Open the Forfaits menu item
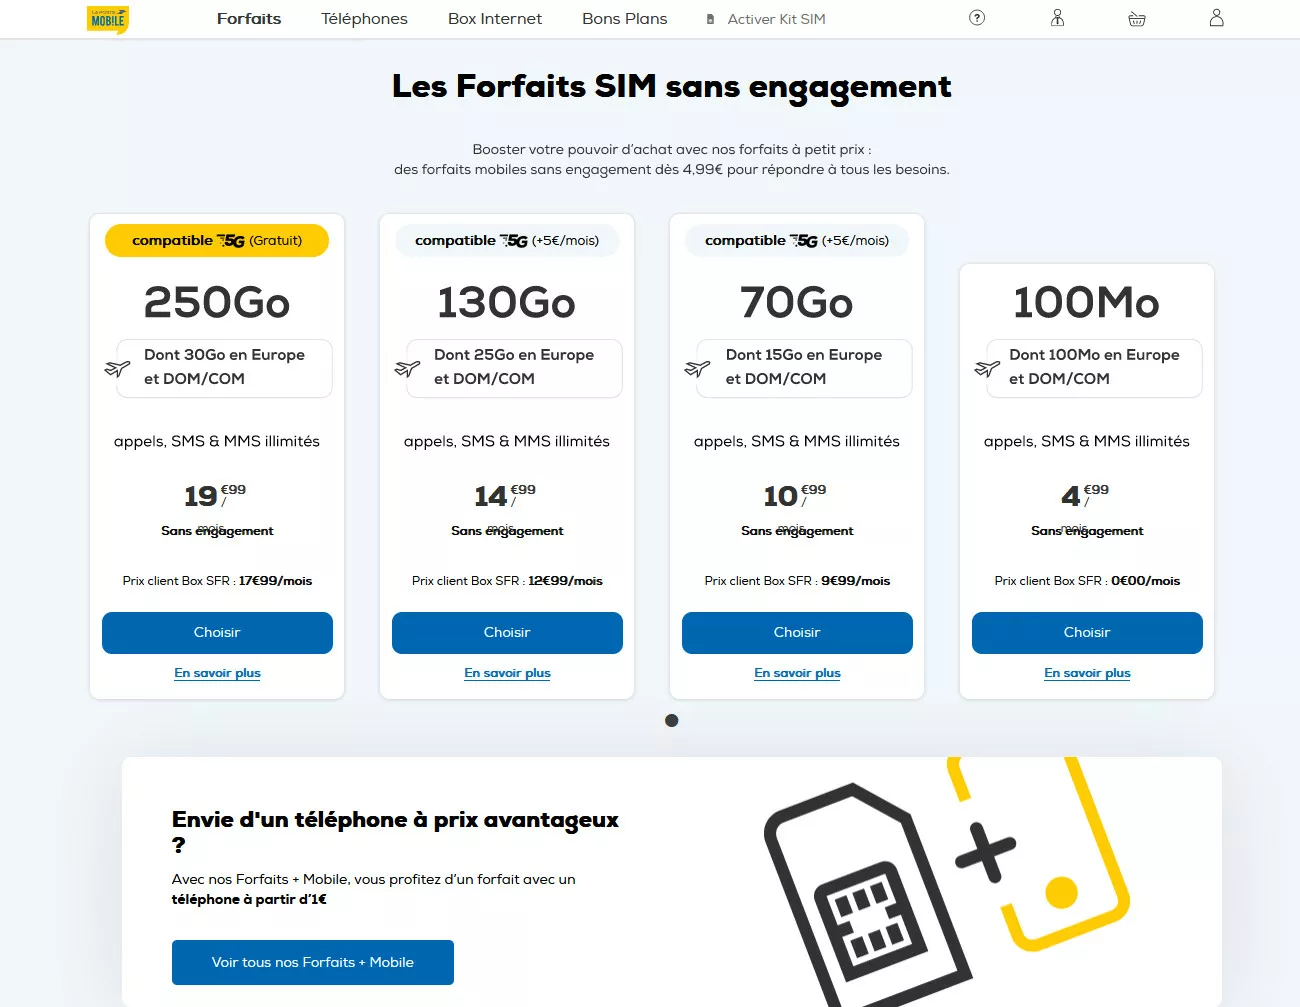The width and height of the screenshot is (1300, 1007). pyautogui.click(x=248, y=18)
